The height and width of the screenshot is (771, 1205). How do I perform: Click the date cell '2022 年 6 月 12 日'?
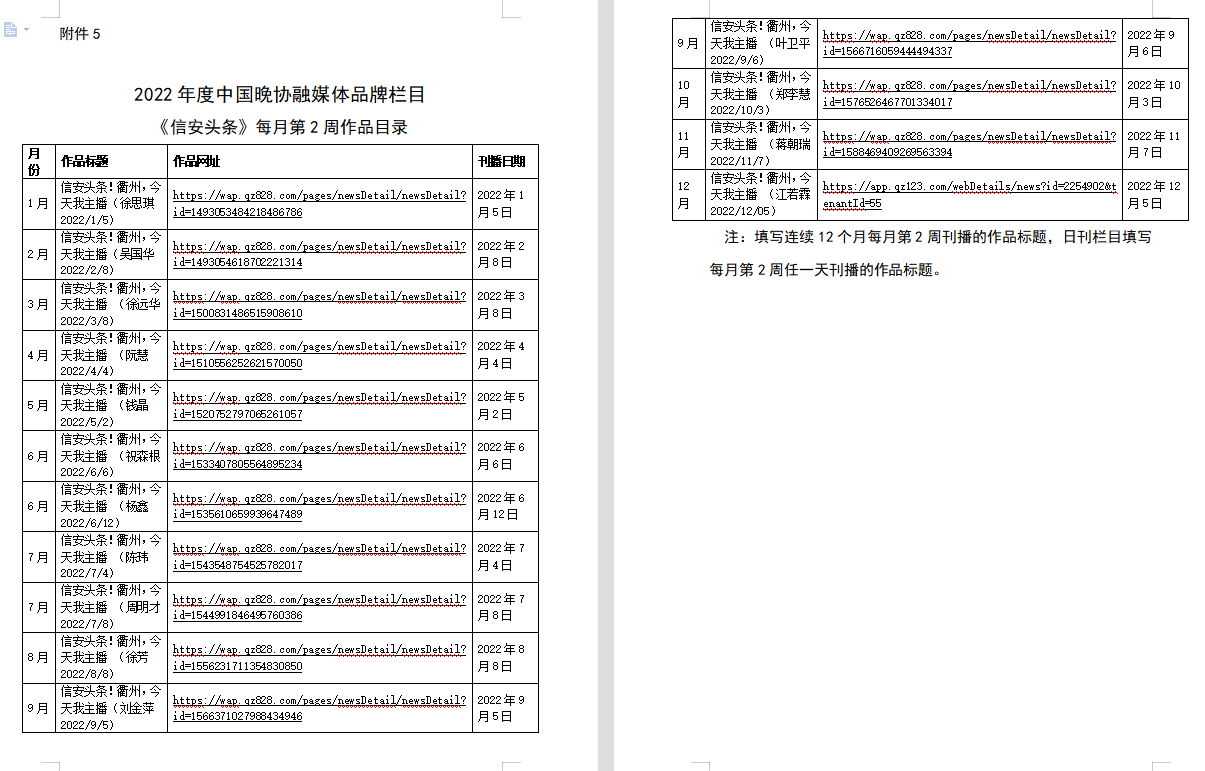point(505,506)
